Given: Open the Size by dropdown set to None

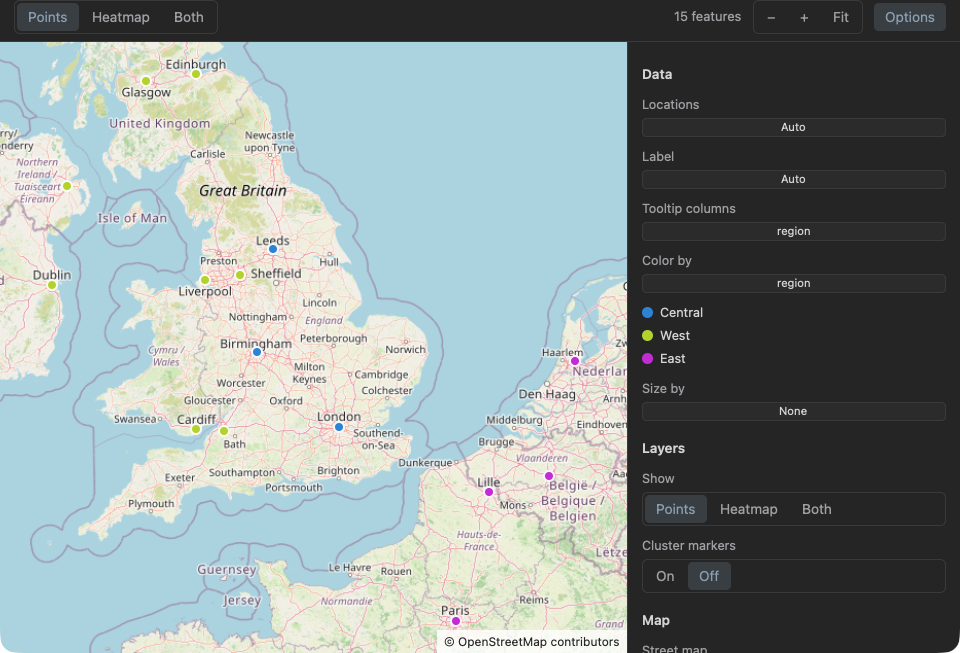Looking at the screenshot, I should click(x=793, y=411).
